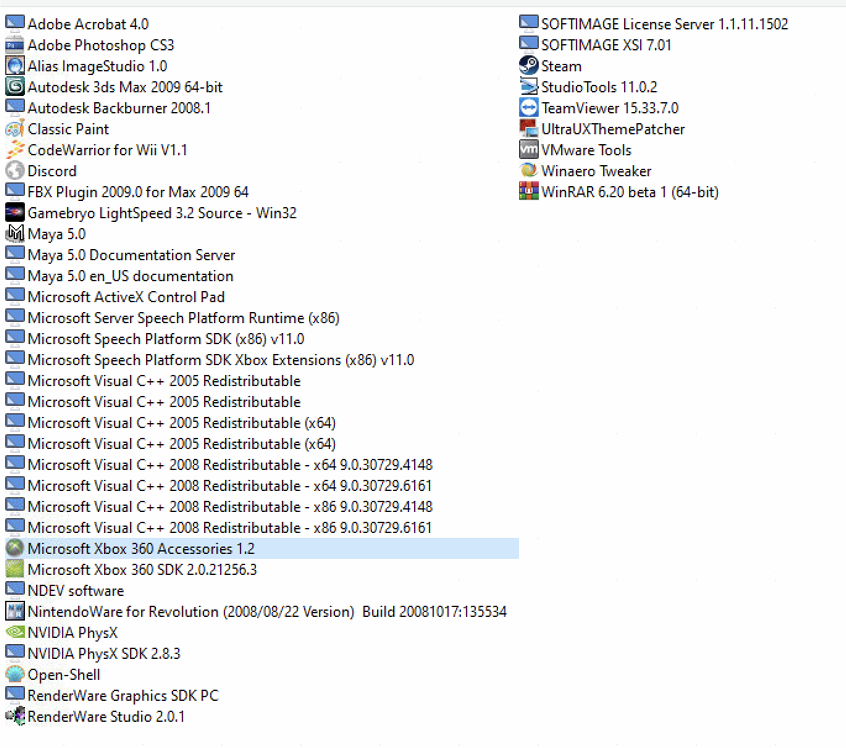The width and height of the screenshot is (846, 748).
Task: Click the UltraUXThemePatcher icon
Action: pyautogui.click(x=529, y=129)
